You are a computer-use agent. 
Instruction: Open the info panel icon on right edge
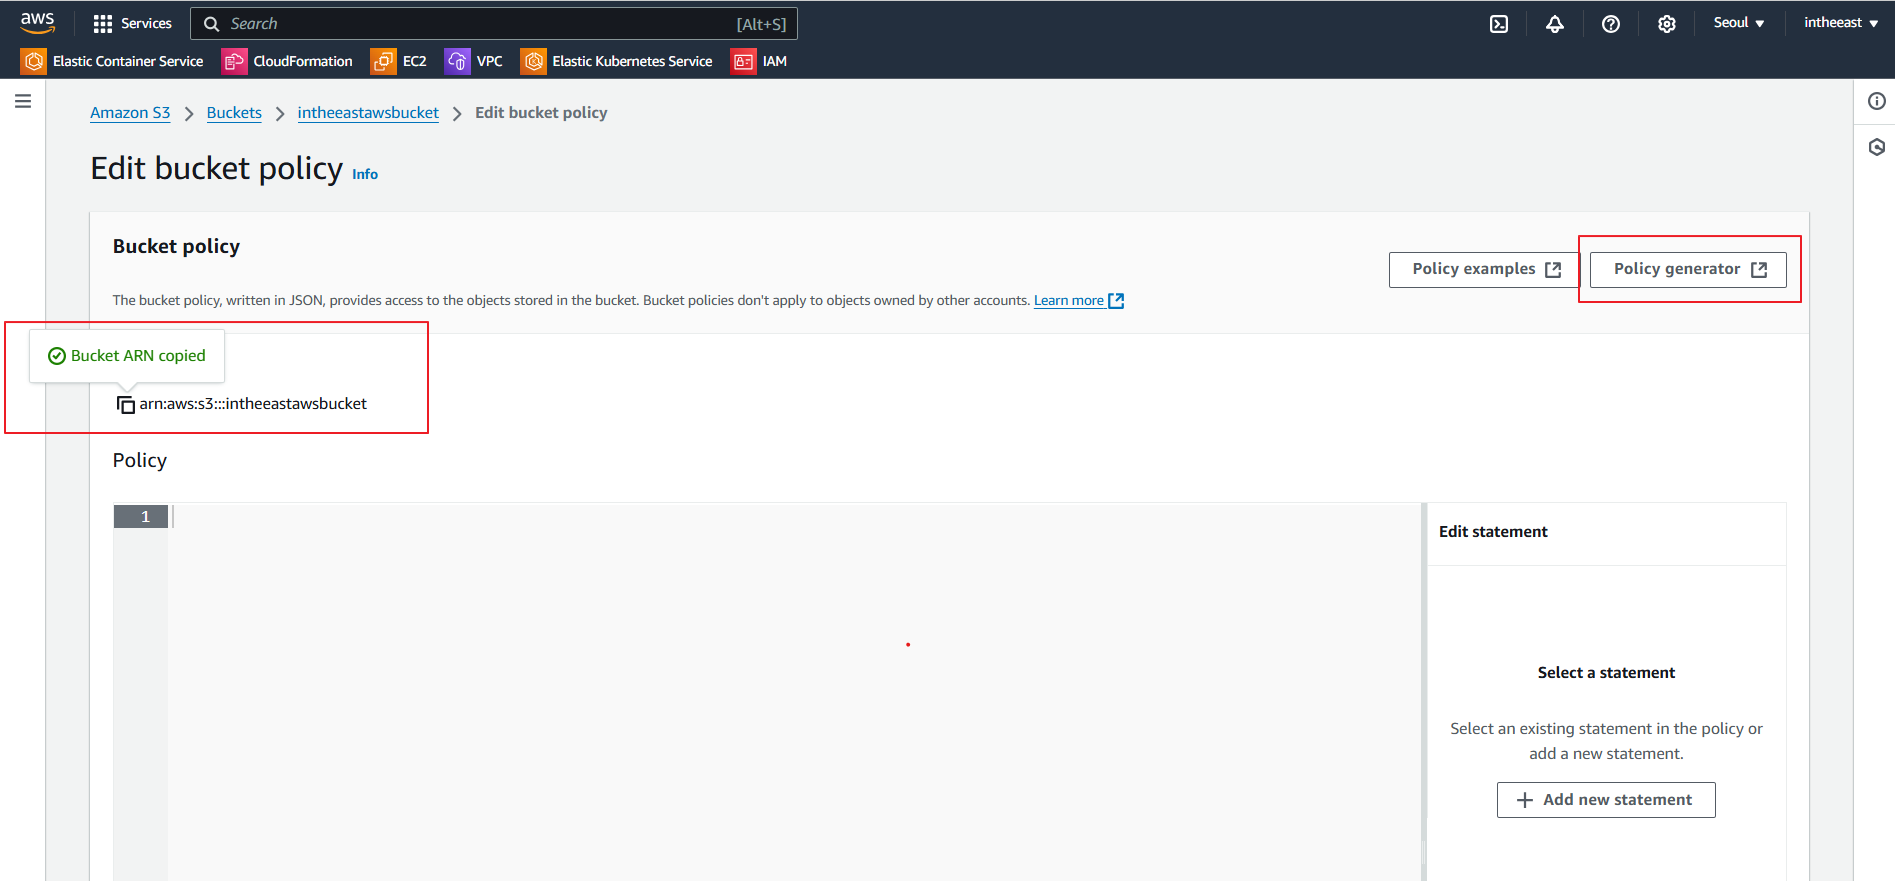[1877, 101]
